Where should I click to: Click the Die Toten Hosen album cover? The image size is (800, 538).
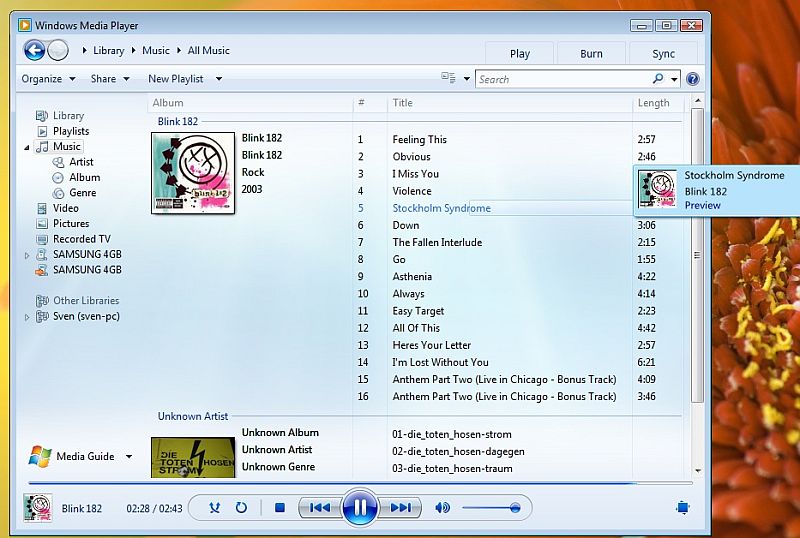coord(193,457)
